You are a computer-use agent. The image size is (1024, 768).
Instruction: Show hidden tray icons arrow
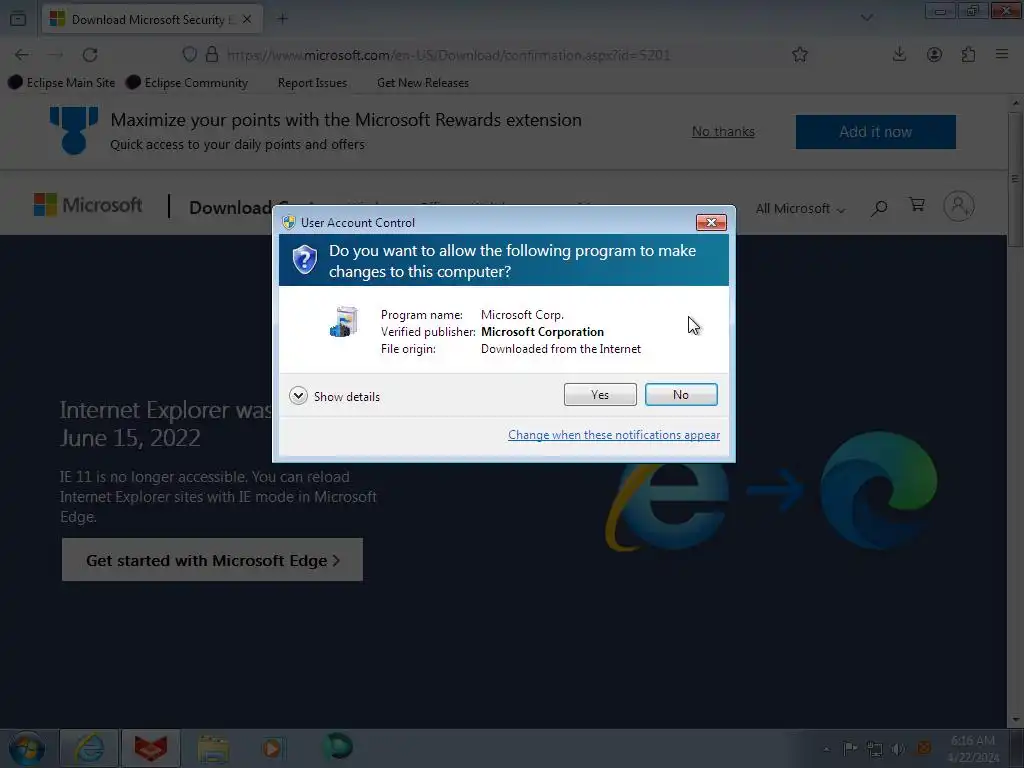point(826,749)
